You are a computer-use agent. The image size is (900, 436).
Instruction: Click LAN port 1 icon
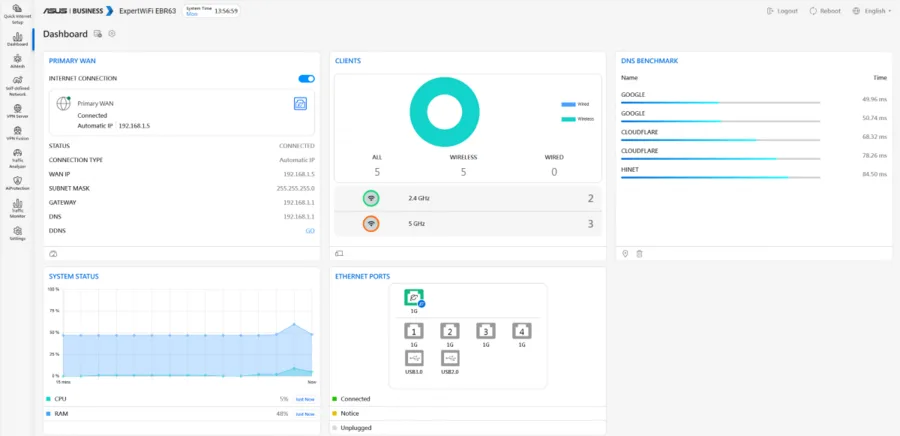click(414, 331)
